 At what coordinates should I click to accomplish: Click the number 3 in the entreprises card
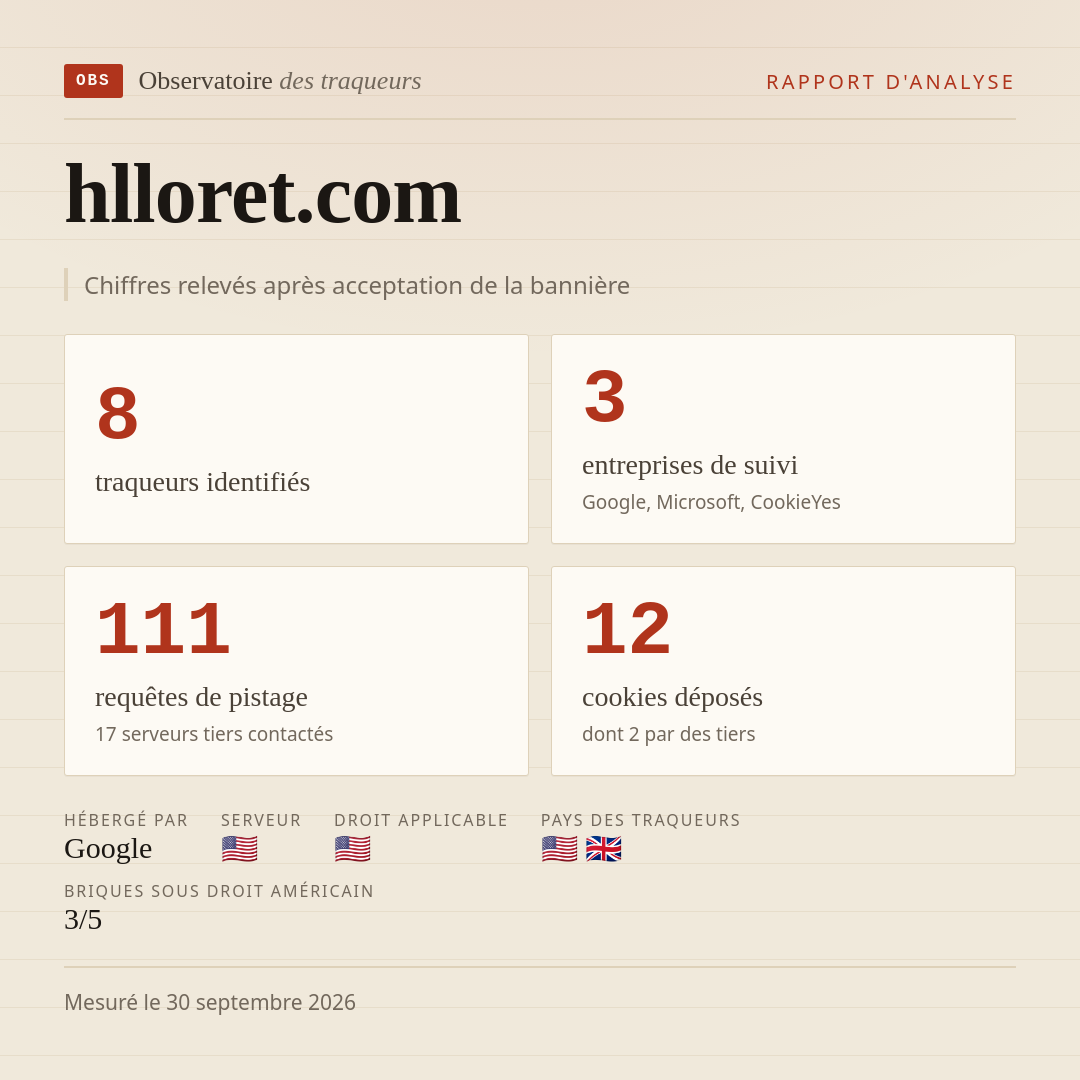pos(605,396)
